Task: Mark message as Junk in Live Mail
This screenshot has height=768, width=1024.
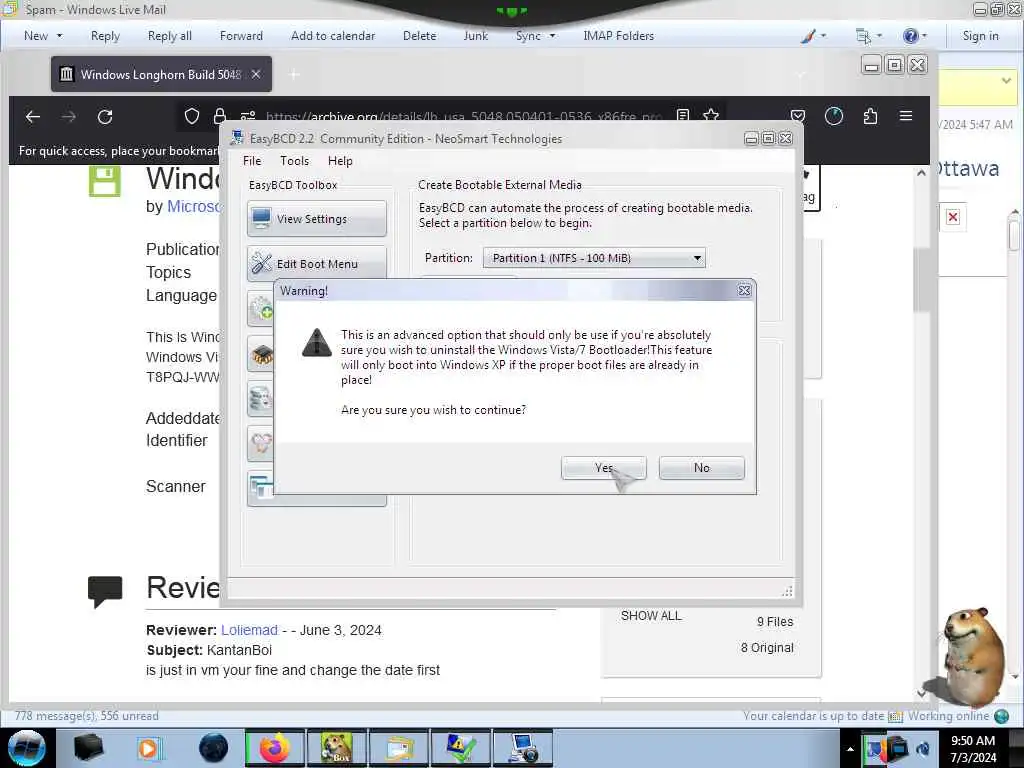Action: (x=475, y=36)
